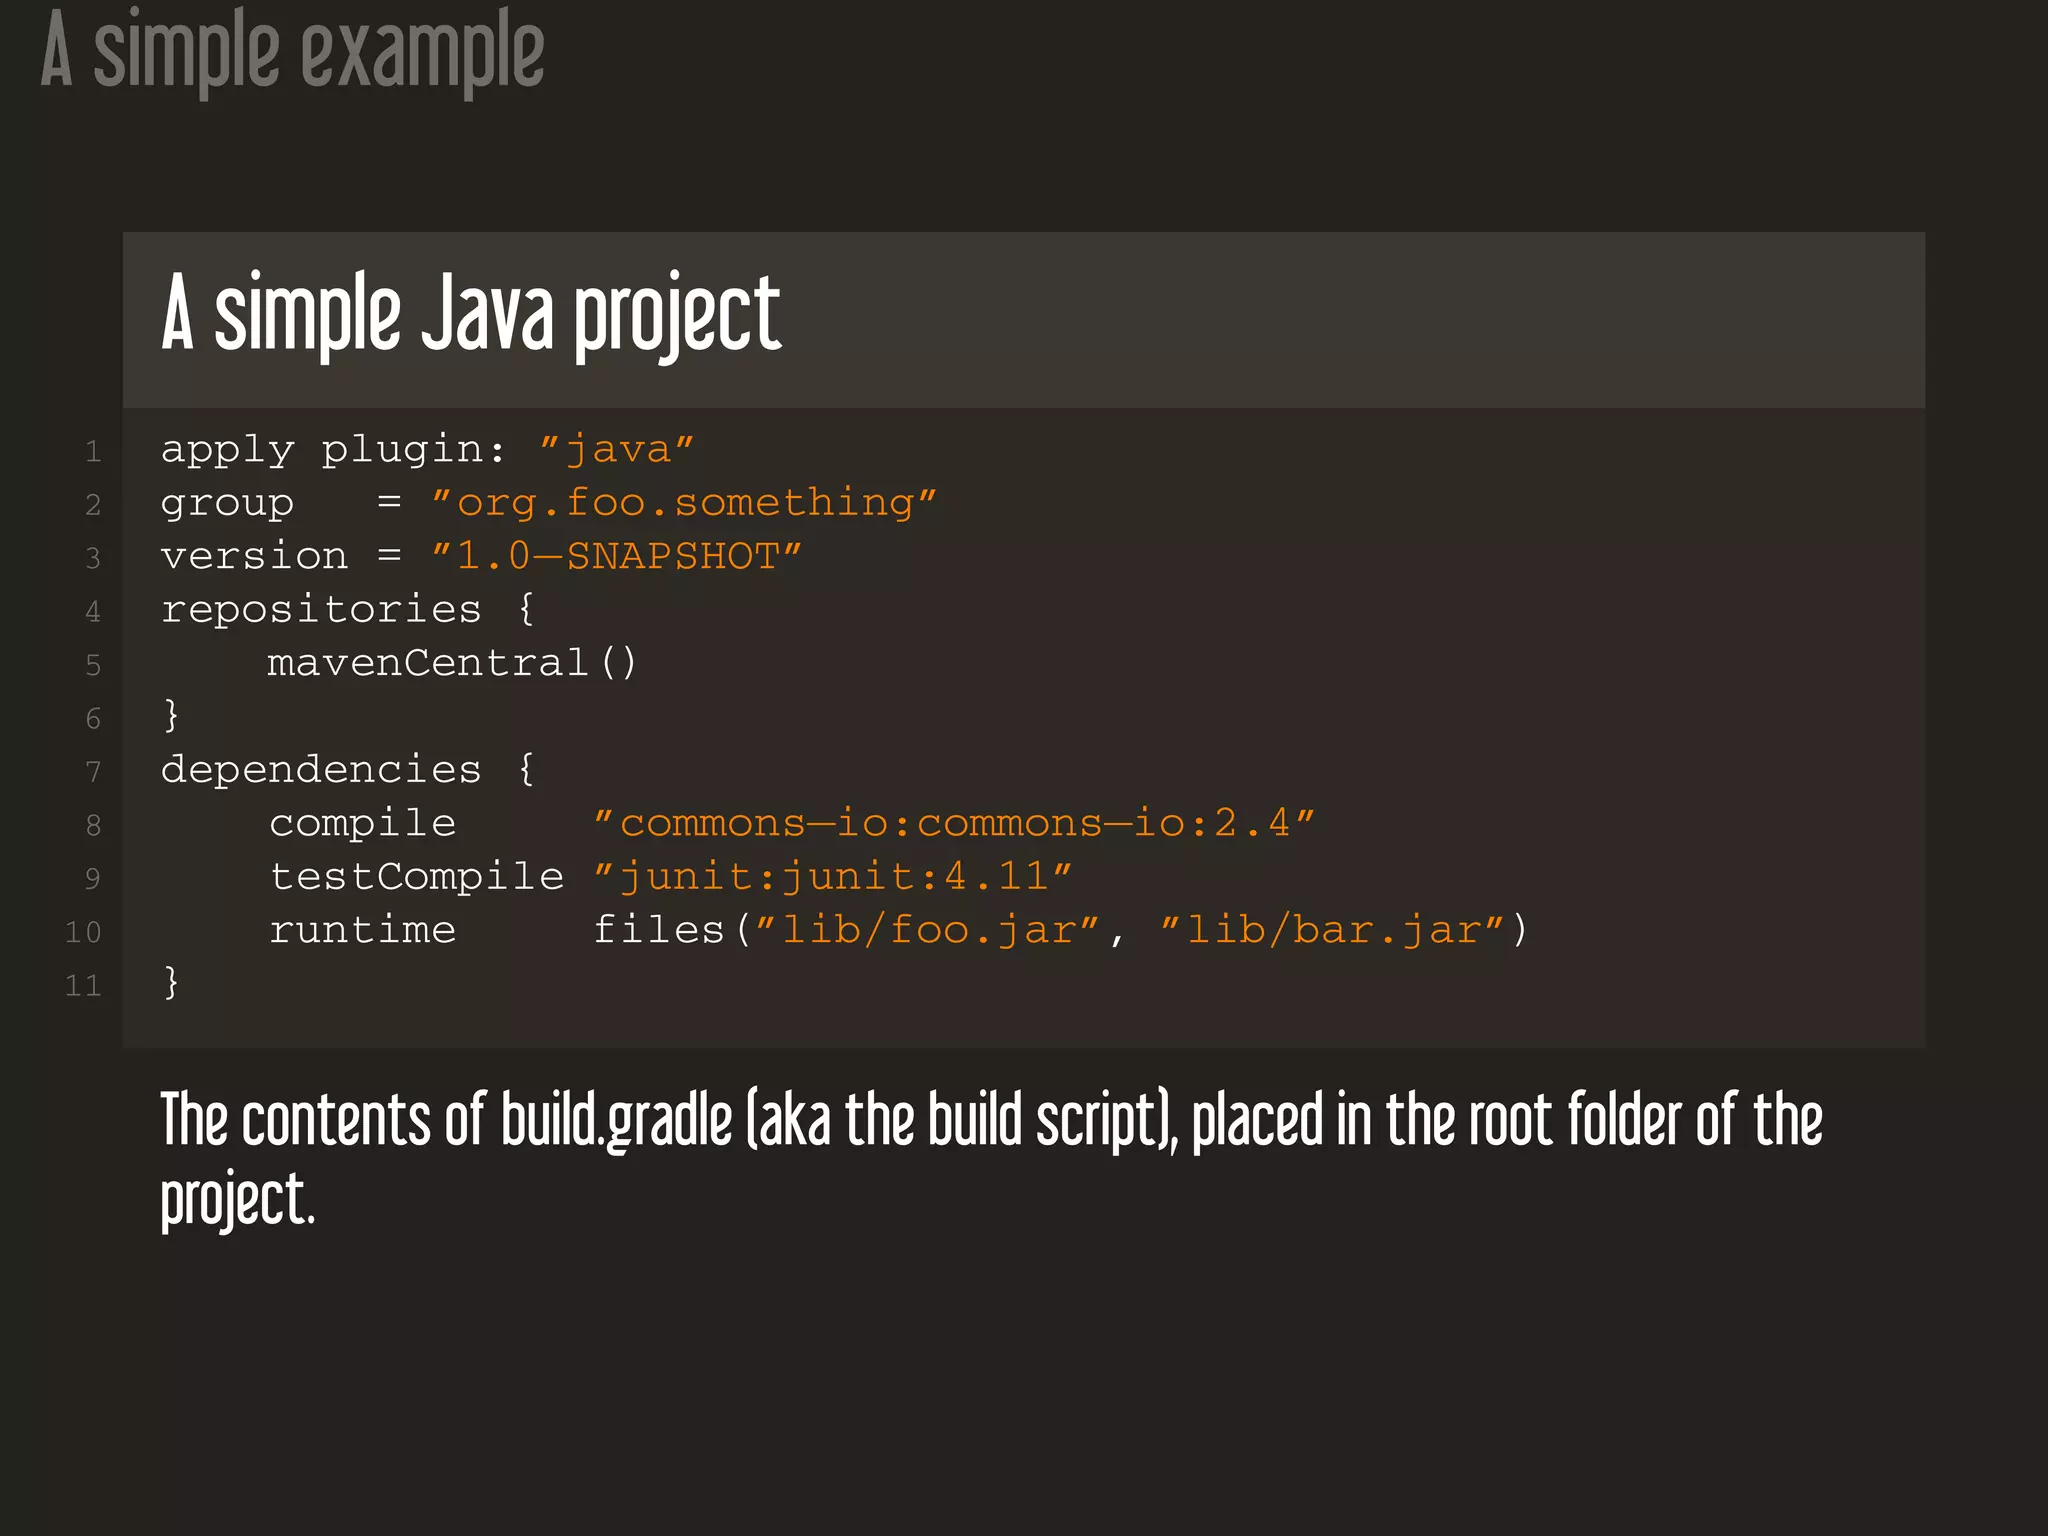The width and height of the screenshot is (2048, 1536).
Task: Click line number 7 in gutter
Action: [93, 772]
